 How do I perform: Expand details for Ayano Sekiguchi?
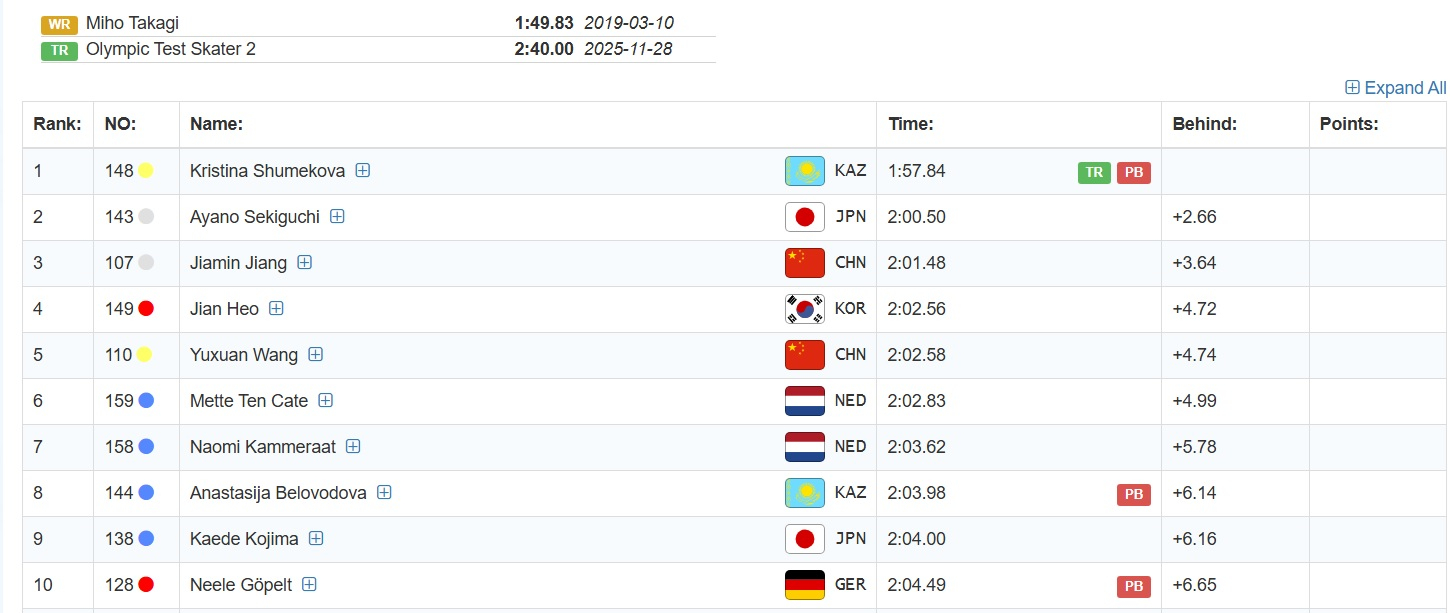coord(337,216)
